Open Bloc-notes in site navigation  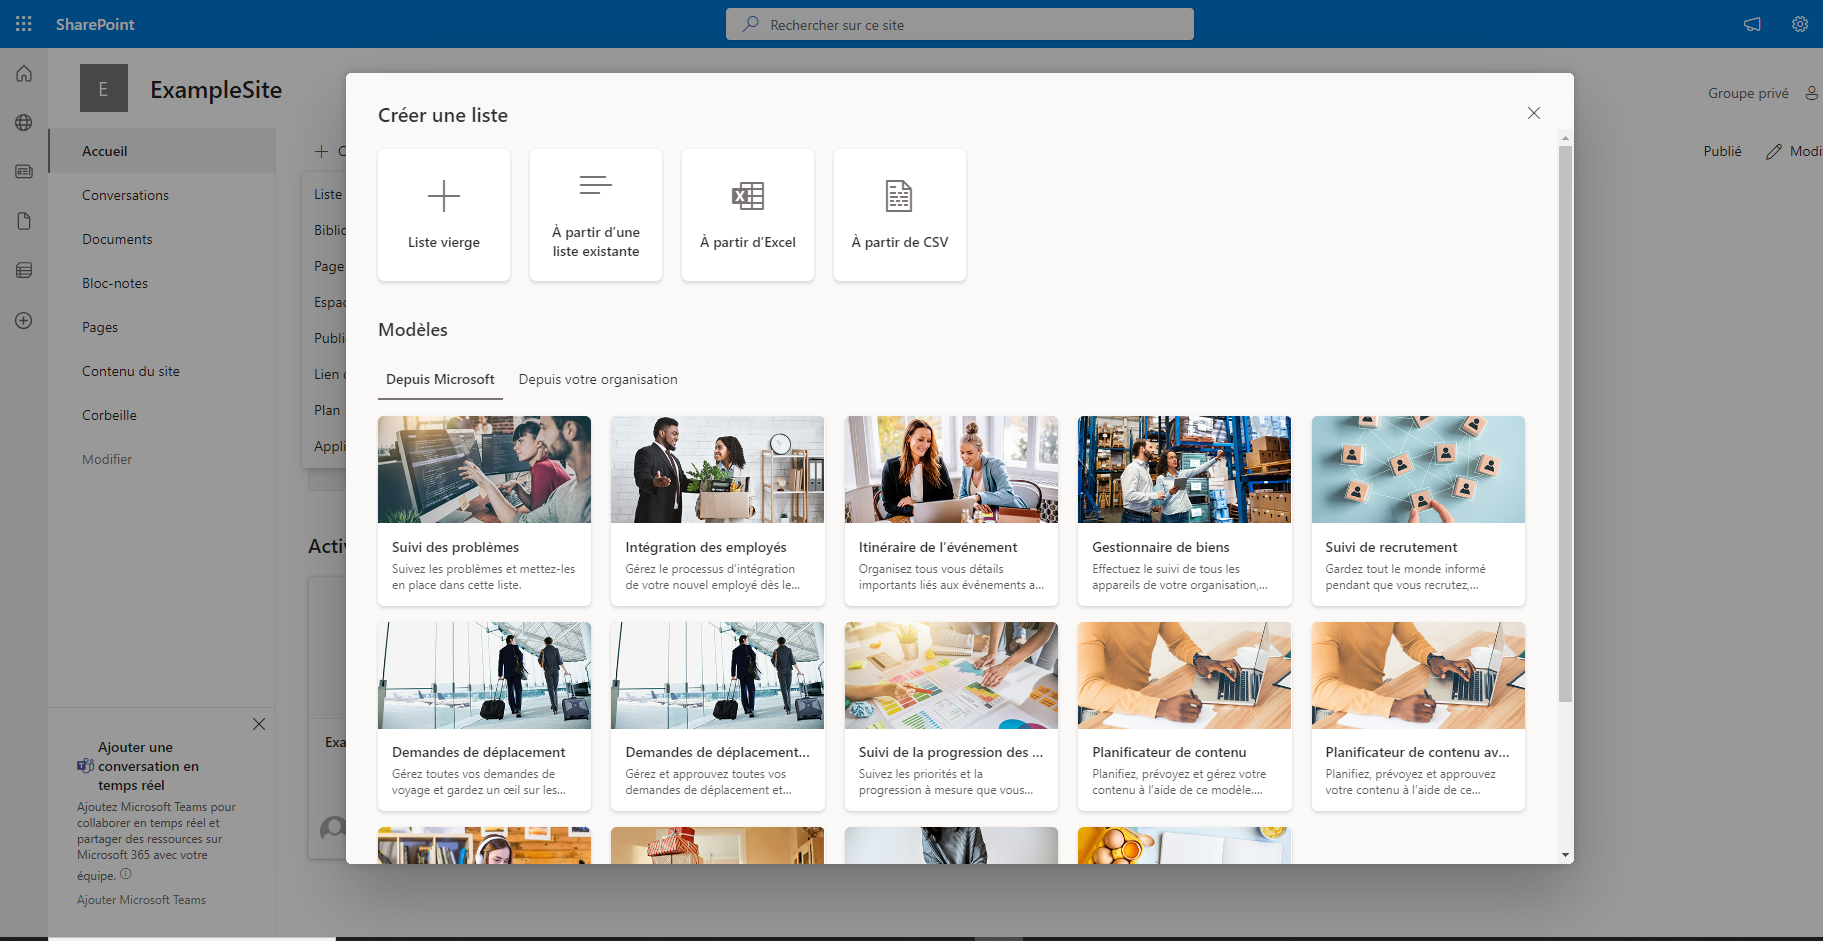pyautogui.click(x=162, y=283)
